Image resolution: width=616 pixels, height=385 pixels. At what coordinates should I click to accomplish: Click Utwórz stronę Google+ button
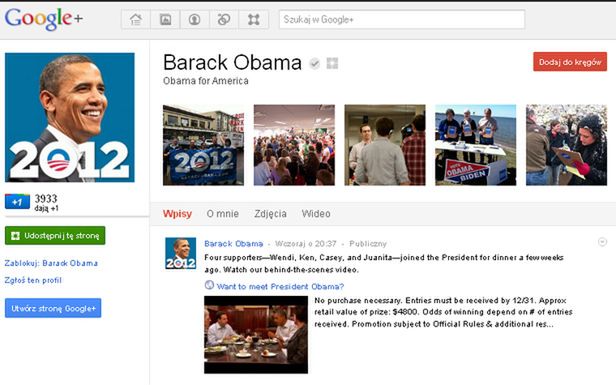[53, 308]
